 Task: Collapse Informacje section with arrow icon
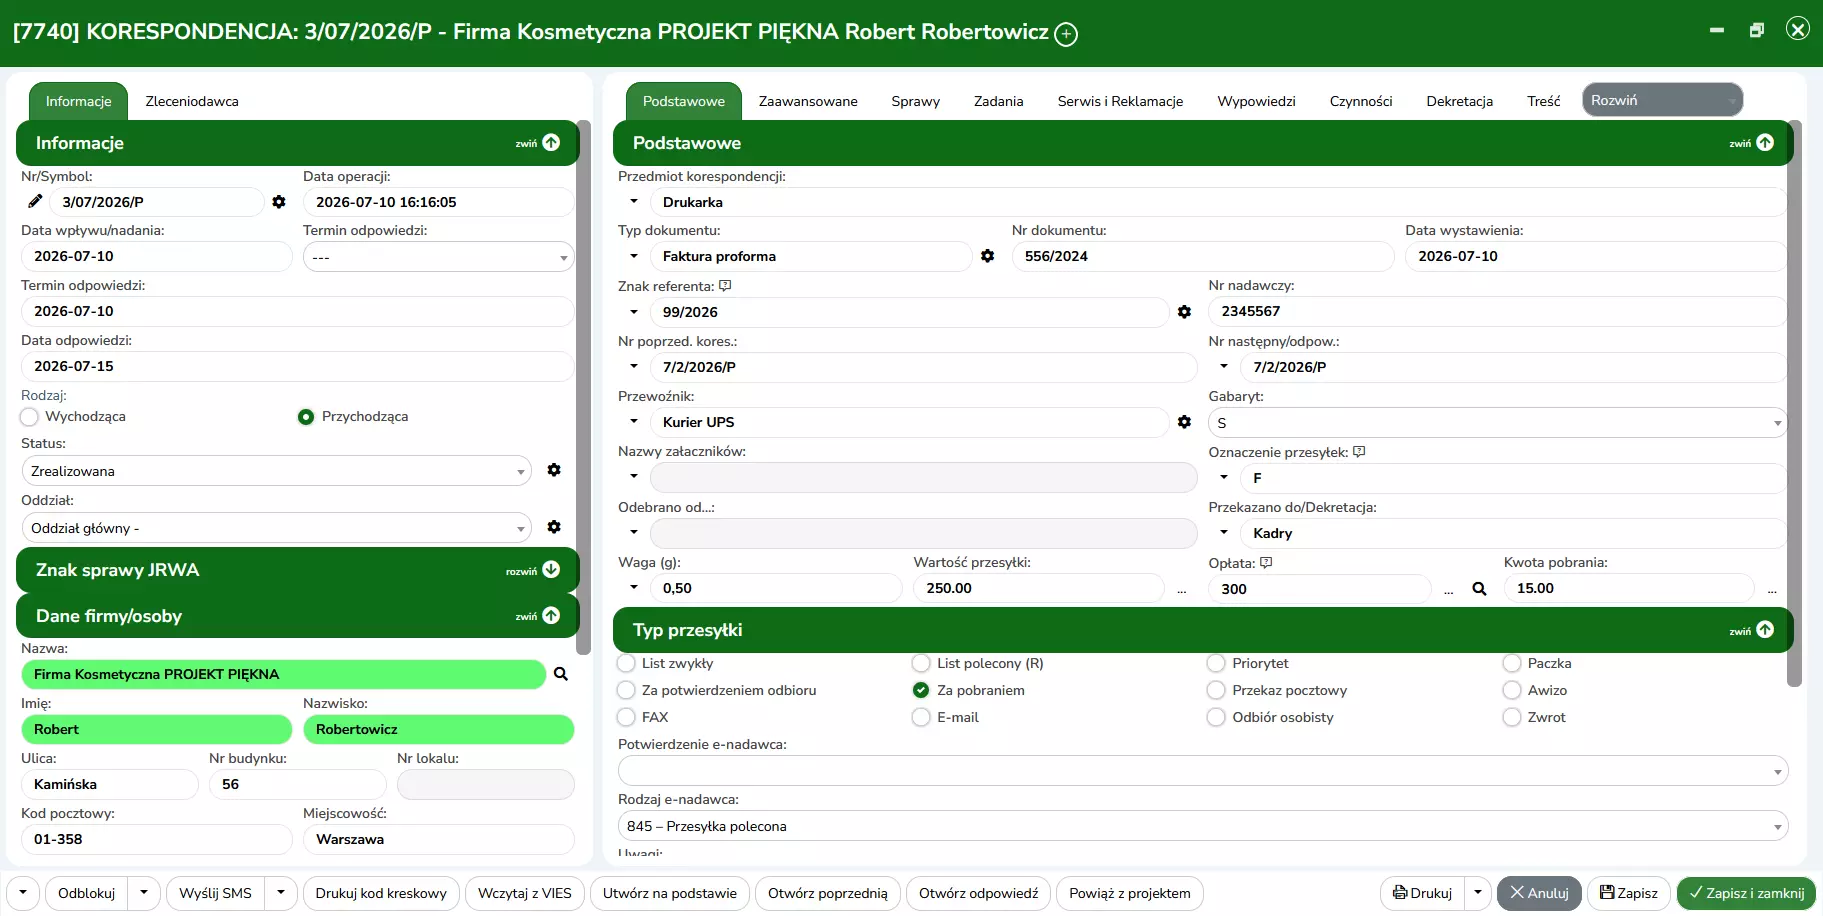coord(551,143)
